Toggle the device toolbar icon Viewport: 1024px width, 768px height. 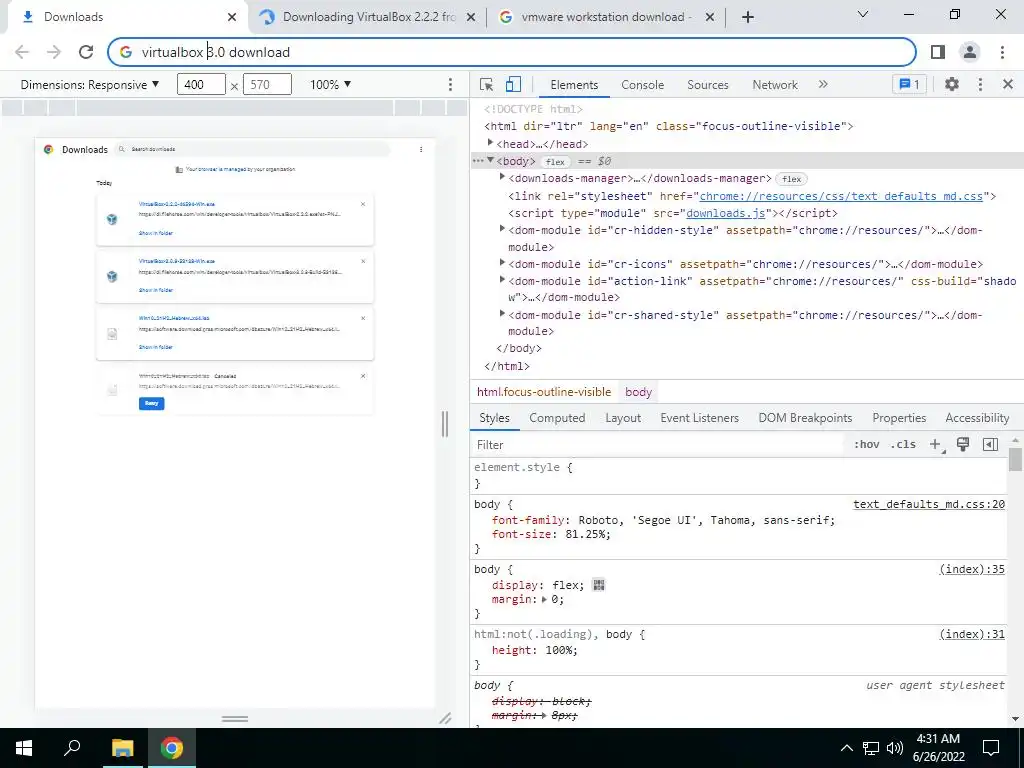pyautogui.click(x=513, y=84)
